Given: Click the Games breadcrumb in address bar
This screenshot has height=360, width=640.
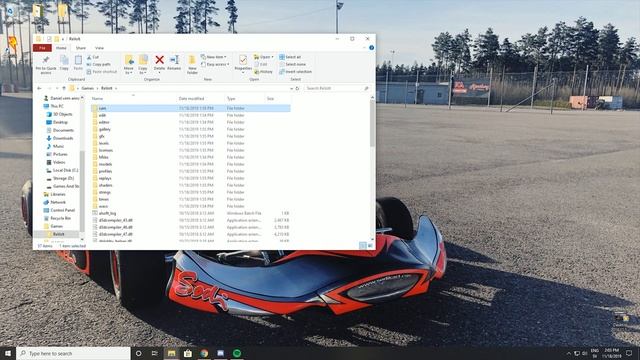Looking at the screenshot, I should [88, 88].
